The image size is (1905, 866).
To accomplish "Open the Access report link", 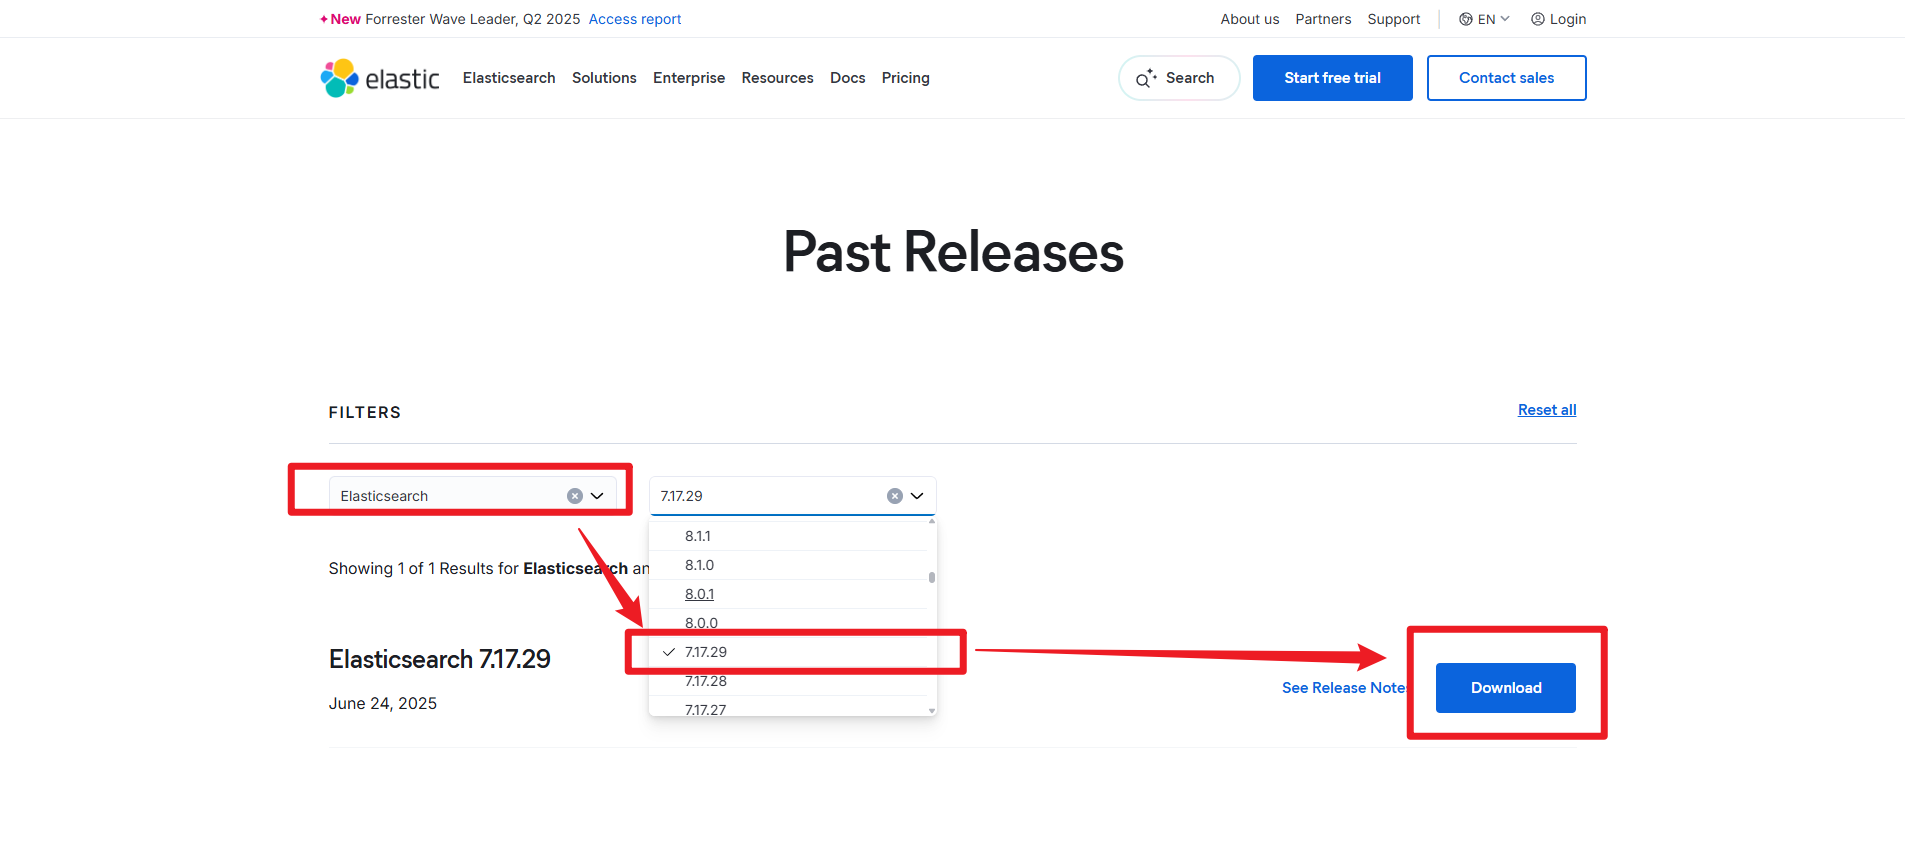I will (635, 19).
